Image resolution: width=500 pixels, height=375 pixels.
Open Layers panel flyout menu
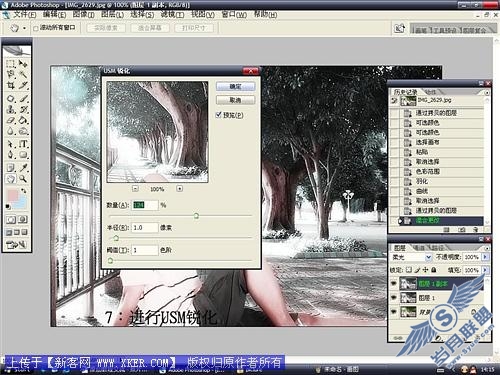pos(487,248)
